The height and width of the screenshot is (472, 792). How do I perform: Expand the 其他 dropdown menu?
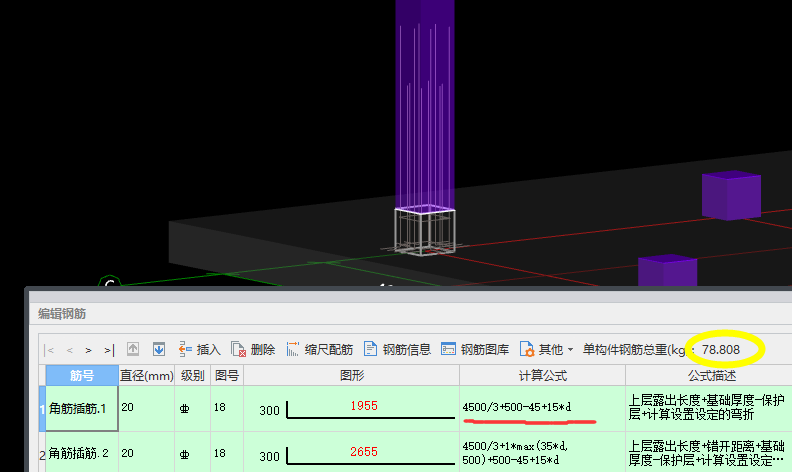[547, 349]
